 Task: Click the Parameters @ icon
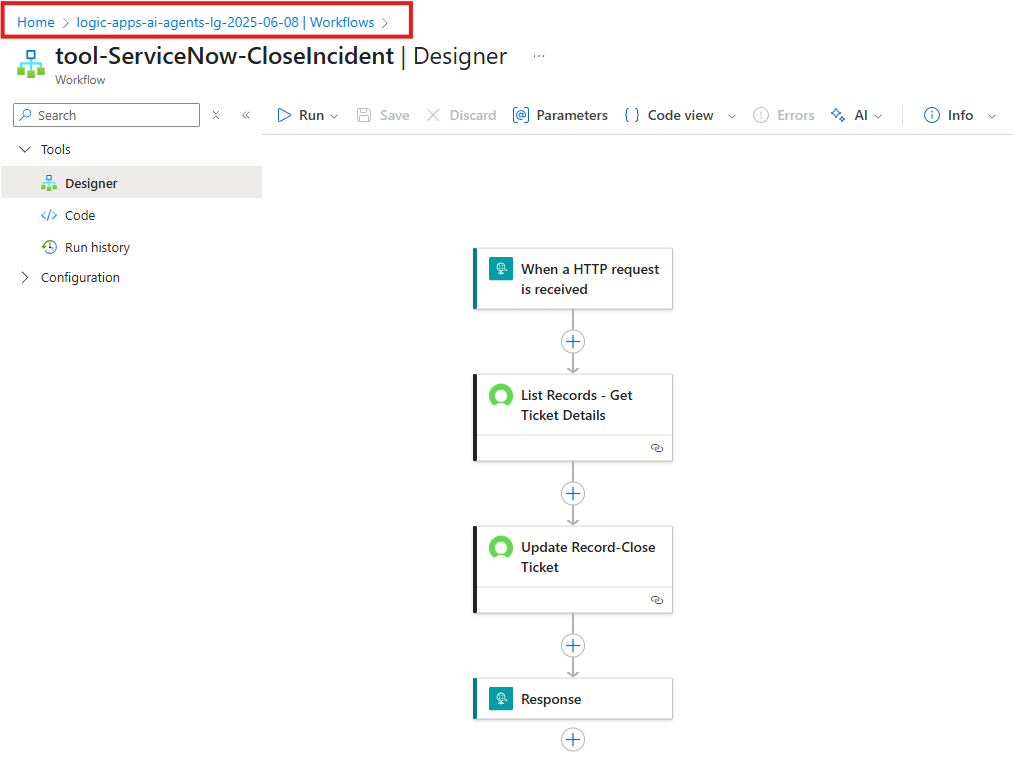click(x=521, y=115)
